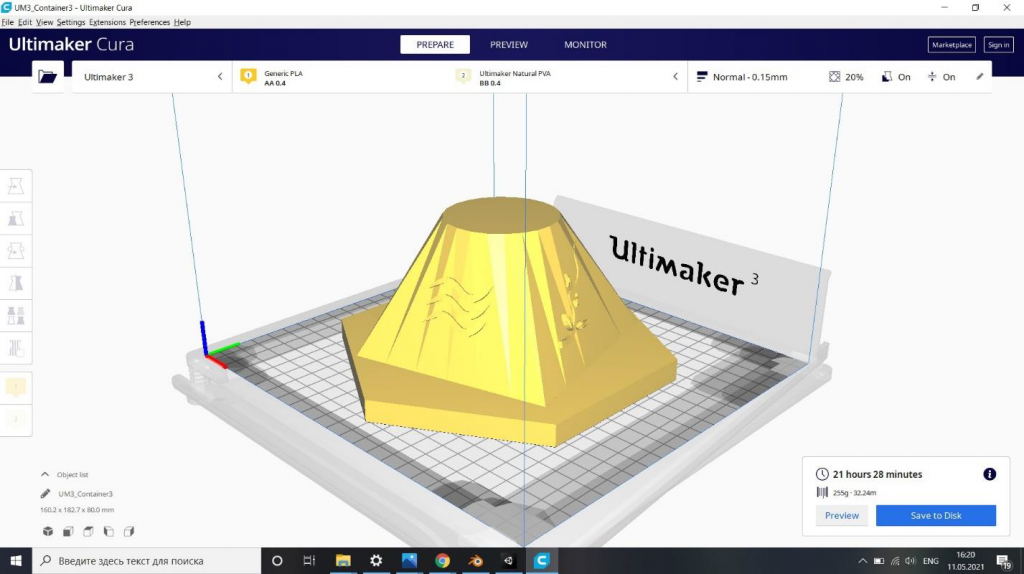Open the File menu
This screenshot has height=574, width=1024.
pos(7,22)
